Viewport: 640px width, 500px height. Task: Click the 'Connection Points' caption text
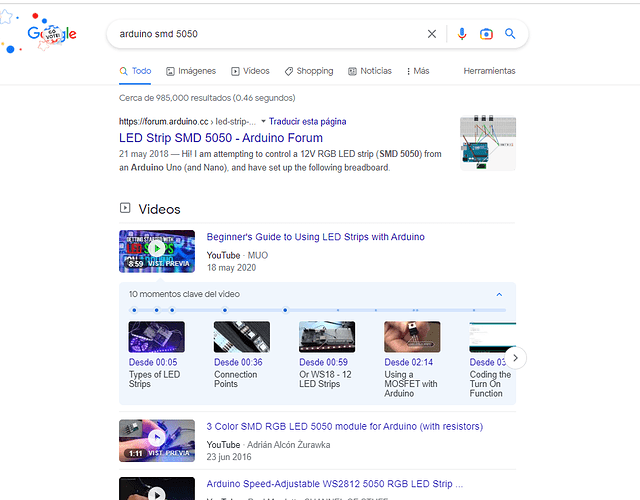coord(236,379)
